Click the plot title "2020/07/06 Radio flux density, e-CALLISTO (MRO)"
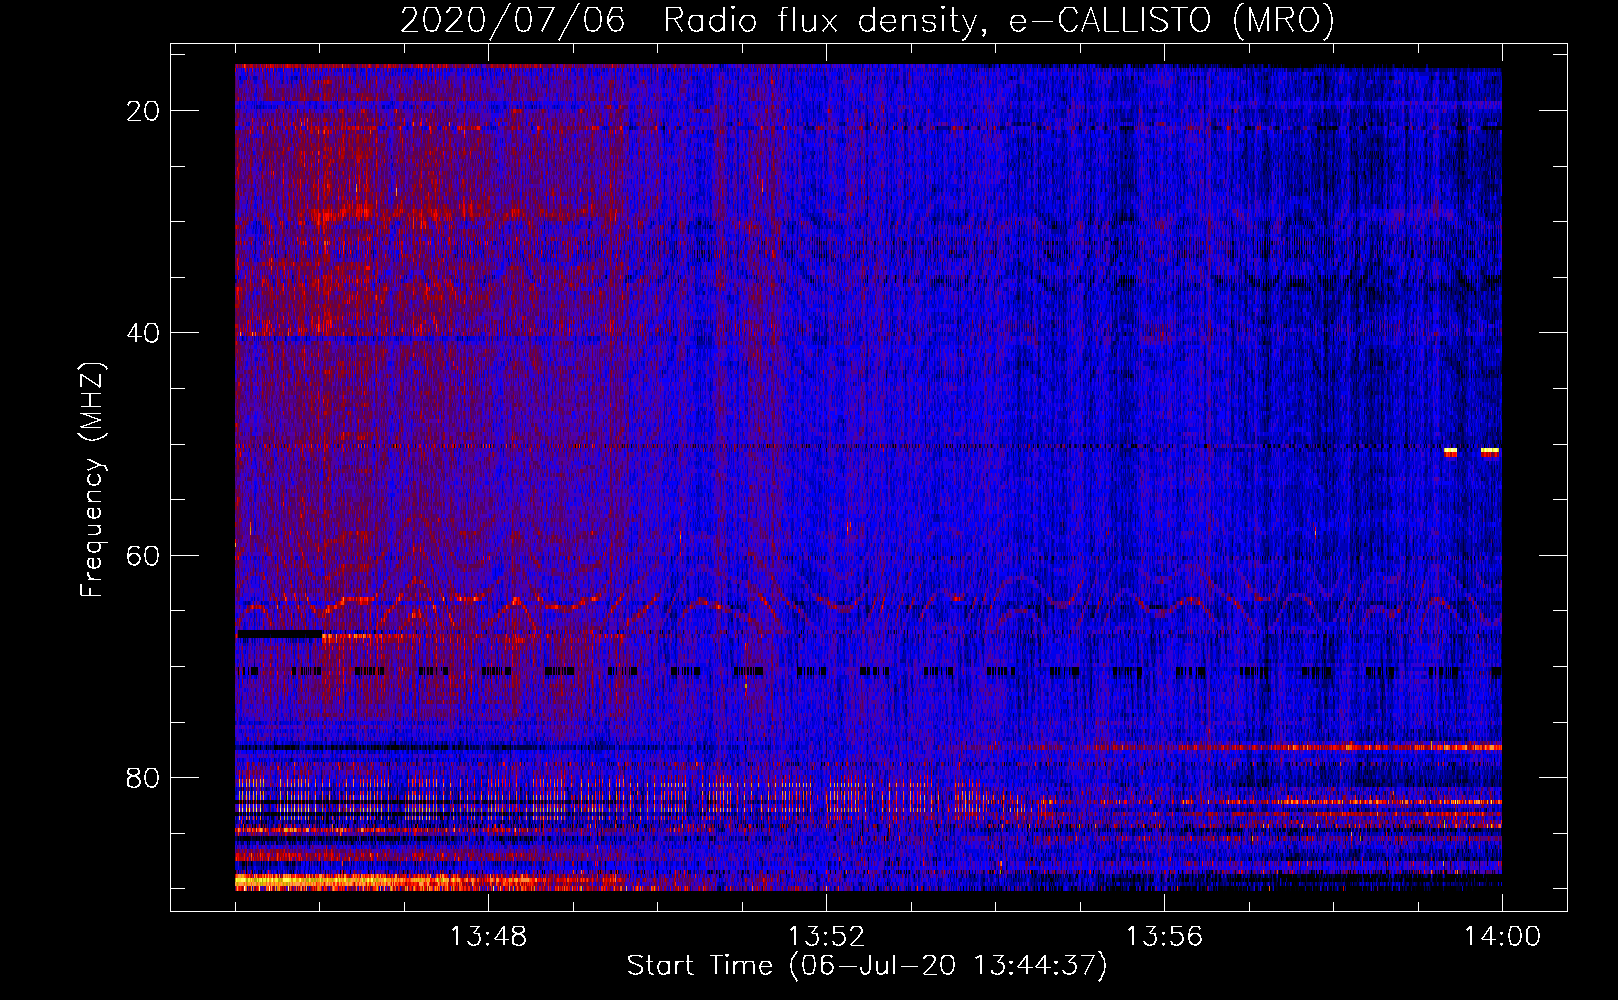1618x1000 pixels. pyautogui.click(x=867, y=20)
